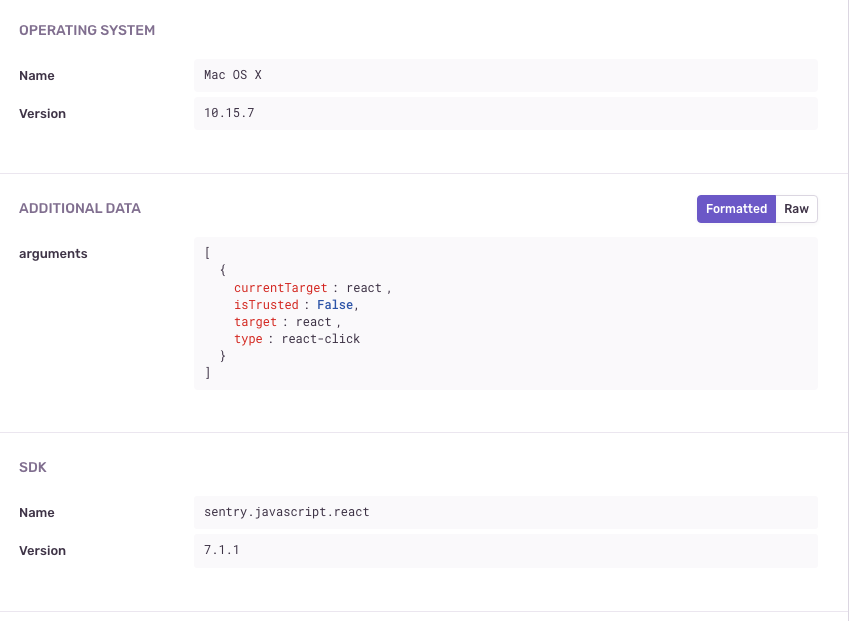Click the Additional Data section heading
866x621 pixels.
coord(80,209)
